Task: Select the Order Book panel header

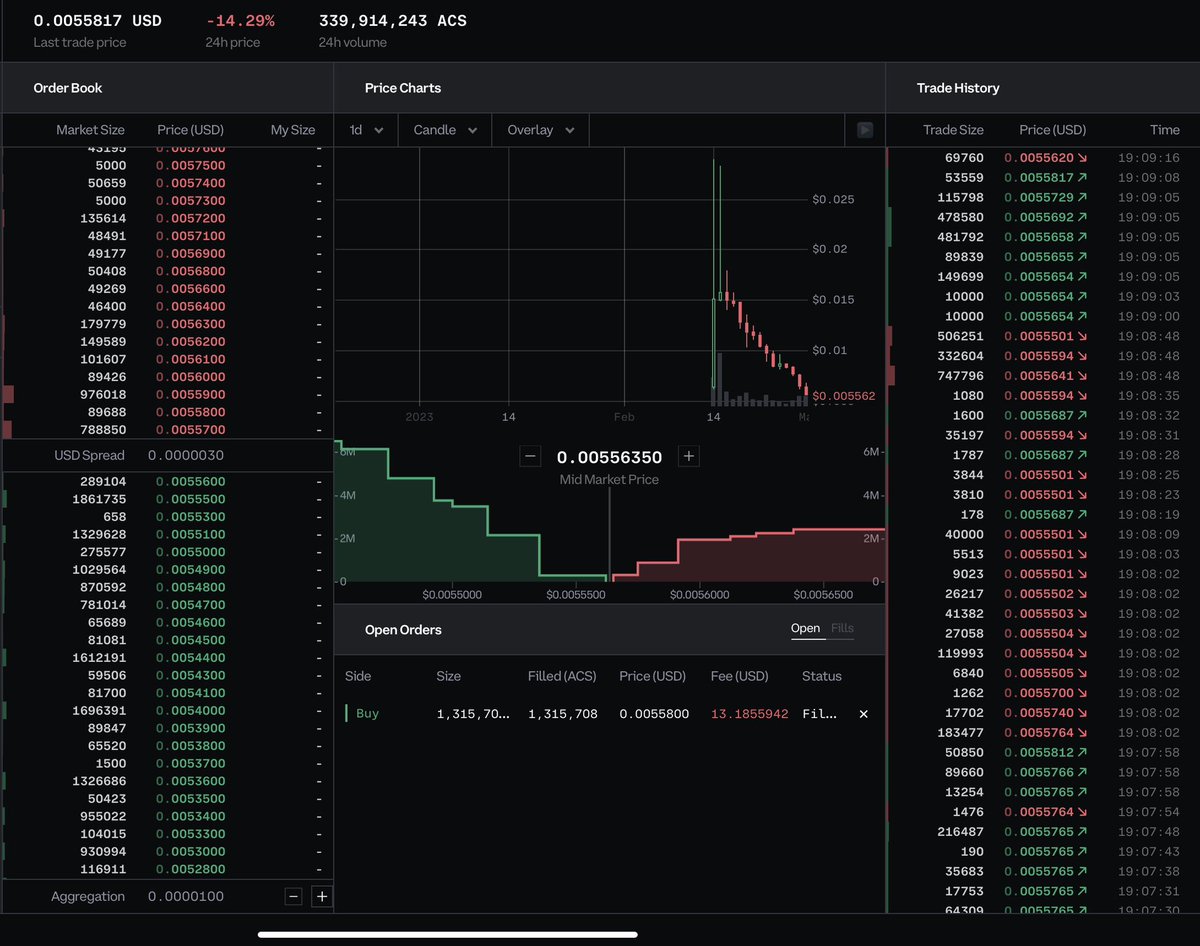Action: click(x=68, y=88)
